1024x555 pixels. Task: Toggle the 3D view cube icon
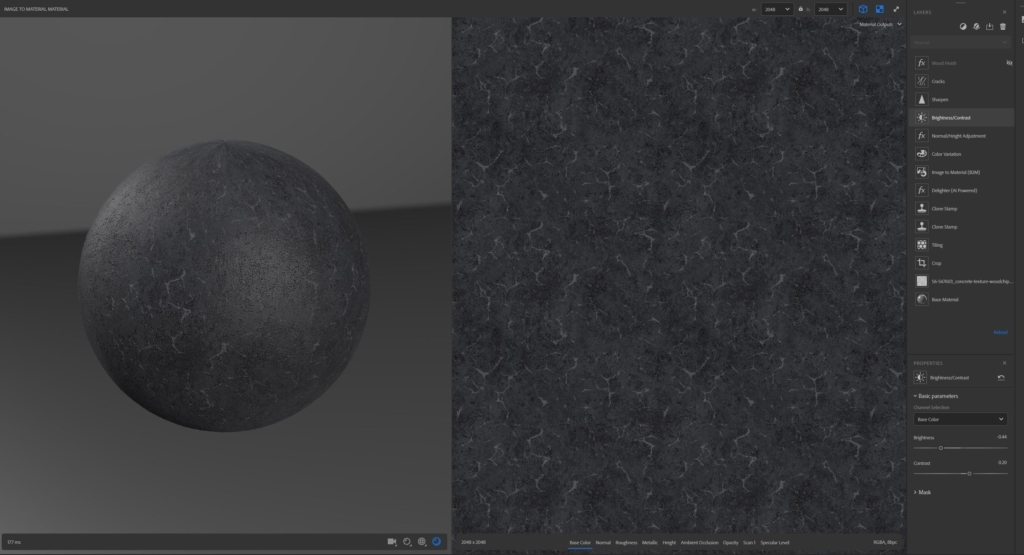pos(863,9)
